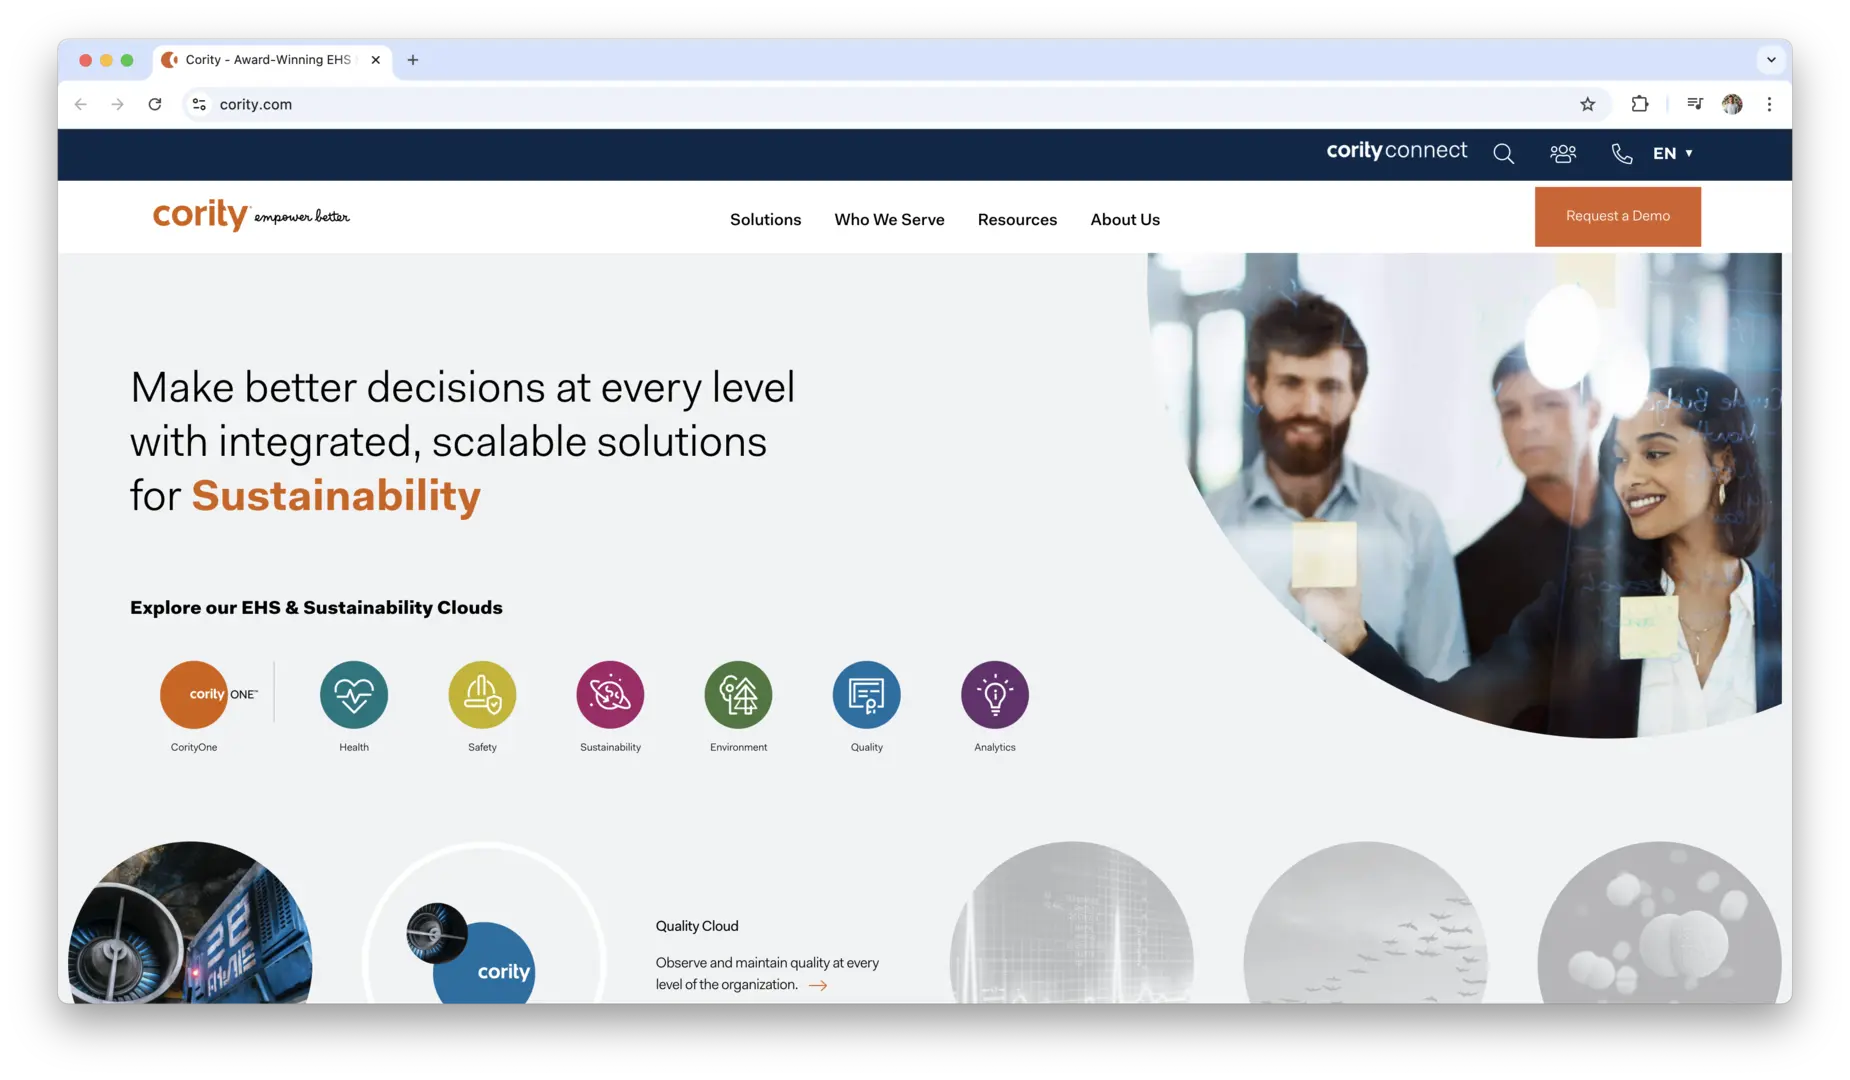Image resolution: width=1850 pixels, height=1080 pixels.
Task: Click the address bar showing cority.com
Action: tap(895, 104)
